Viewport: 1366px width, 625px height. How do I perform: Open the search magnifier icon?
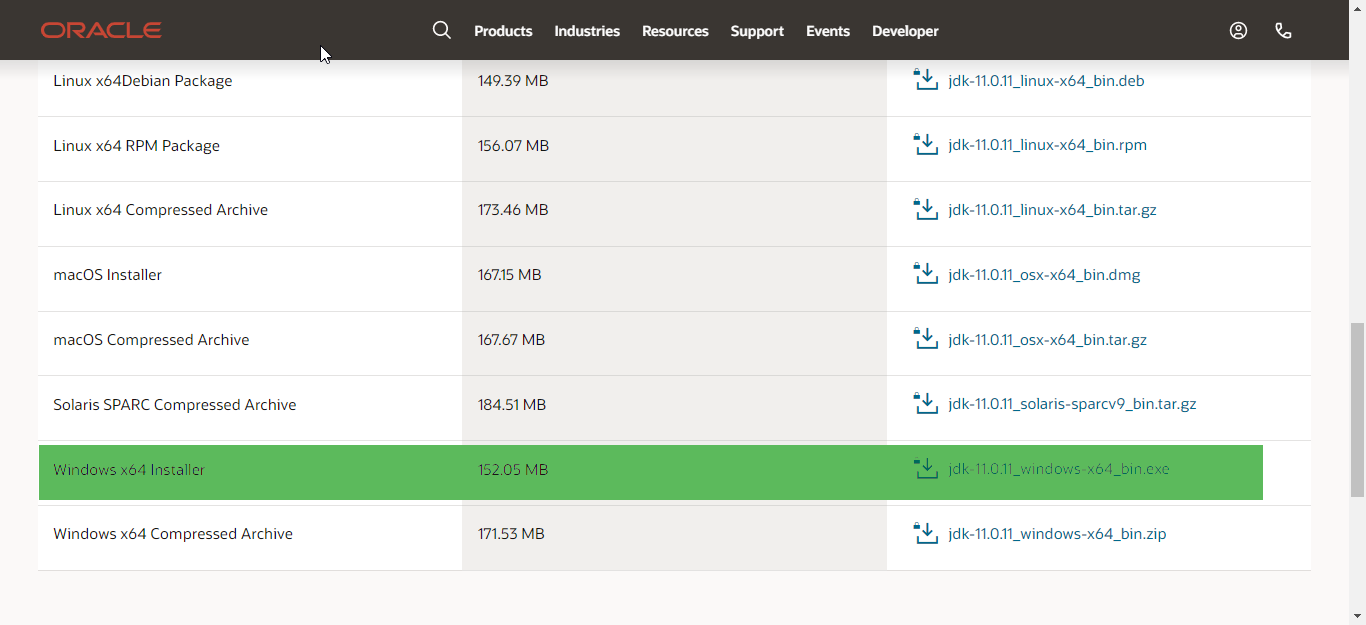442,30
